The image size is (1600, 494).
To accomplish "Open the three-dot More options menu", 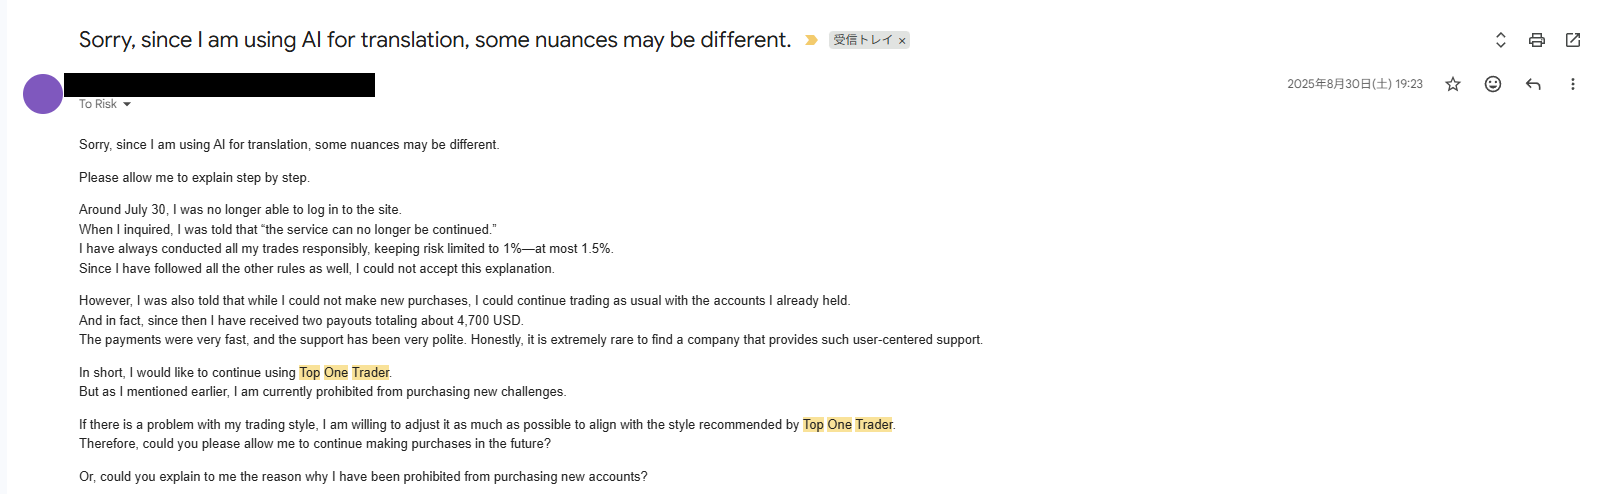I will 1572,84.
